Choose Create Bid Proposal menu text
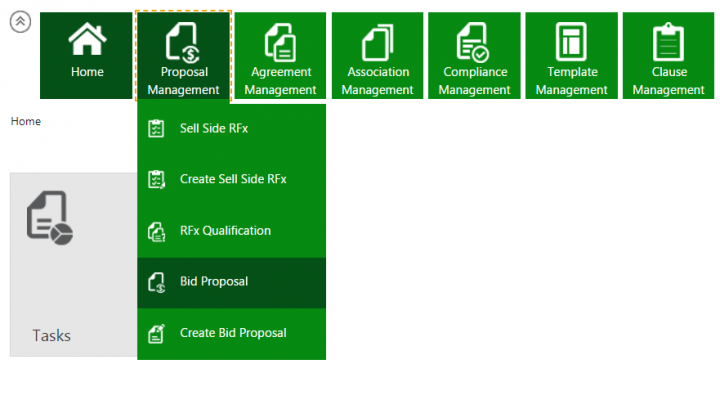The height and width of the screenshot is (400, 720). (x=233, y=333)
